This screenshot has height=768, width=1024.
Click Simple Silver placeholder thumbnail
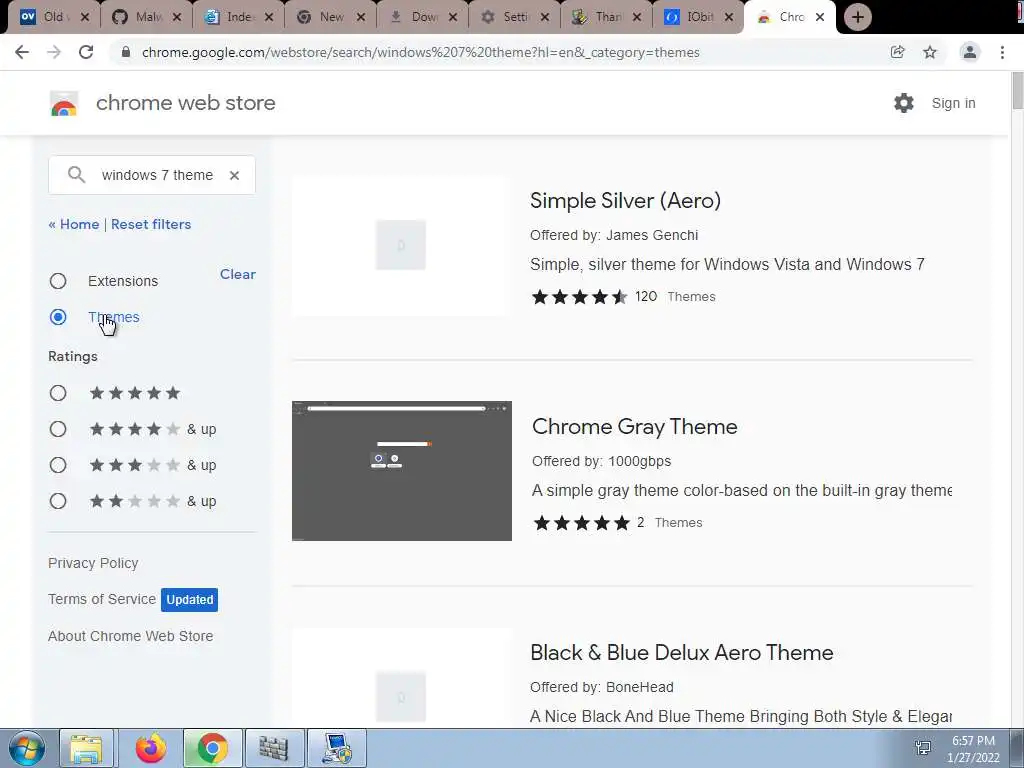tap(402, 246)
